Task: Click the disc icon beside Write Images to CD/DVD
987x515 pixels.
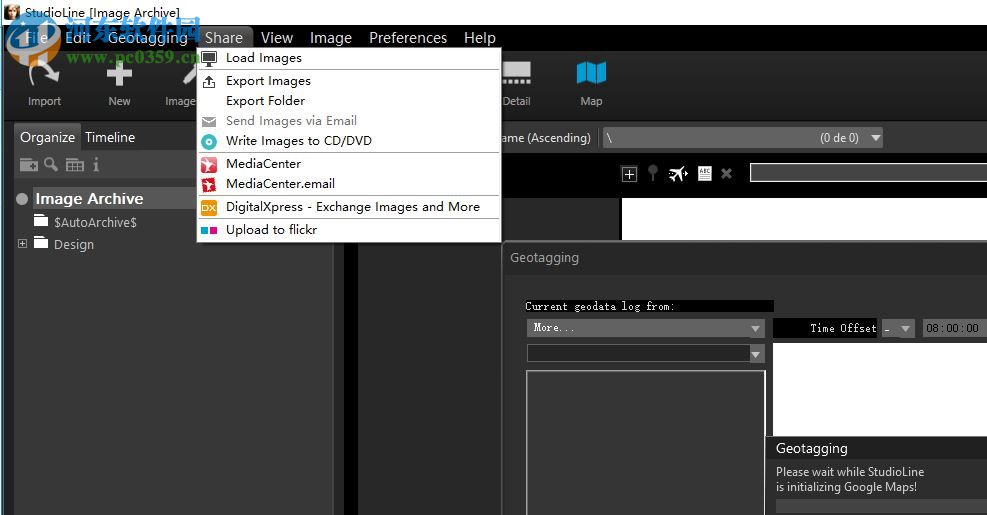Action: point(209,142)
